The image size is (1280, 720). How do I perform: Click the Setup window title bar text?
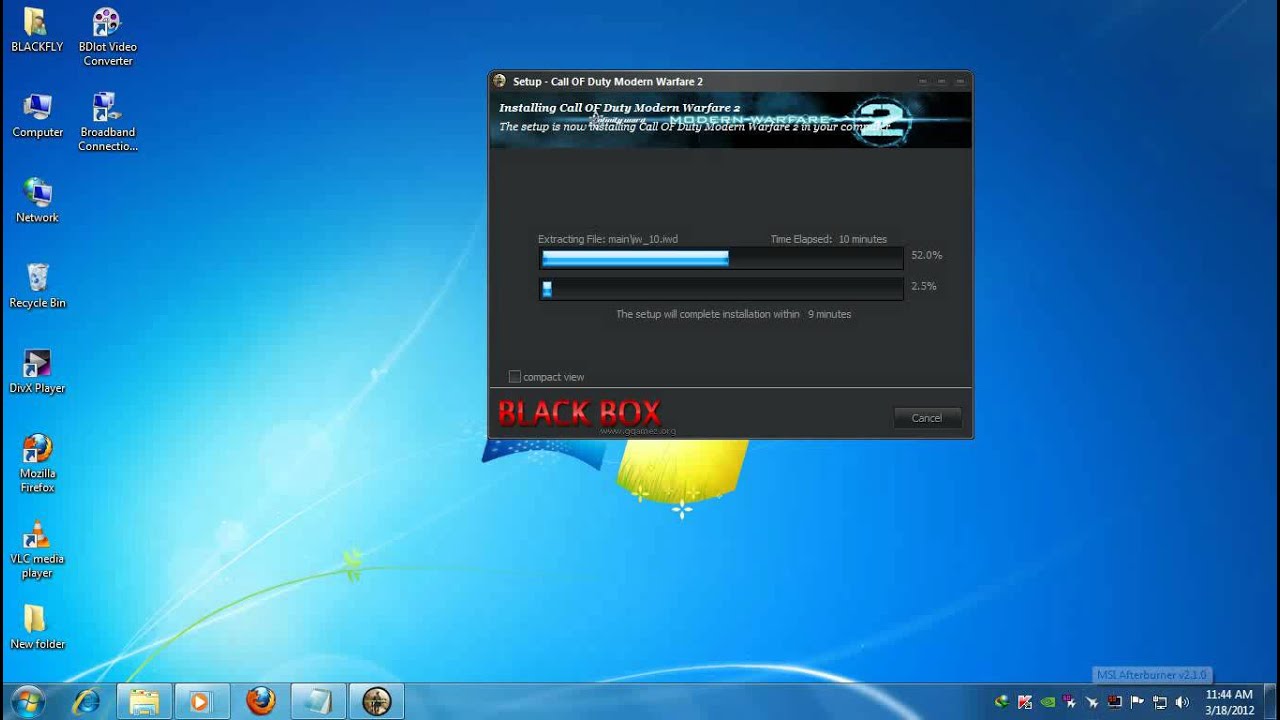coord(608,82)
